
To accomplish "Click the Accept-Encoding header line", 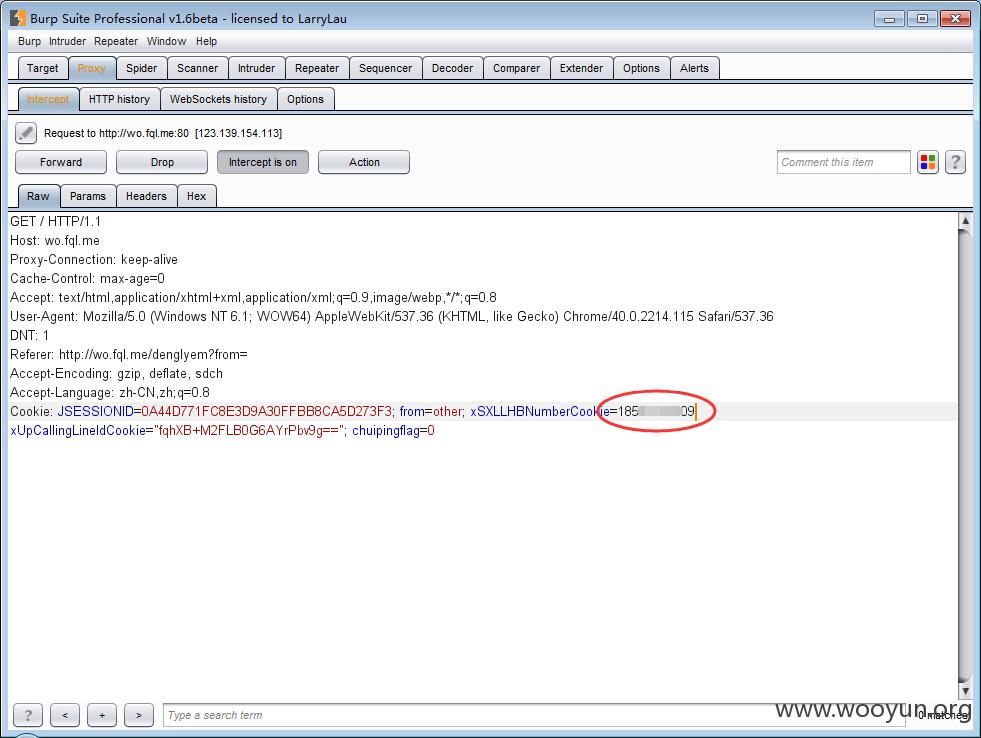I will tap(116, 373).
